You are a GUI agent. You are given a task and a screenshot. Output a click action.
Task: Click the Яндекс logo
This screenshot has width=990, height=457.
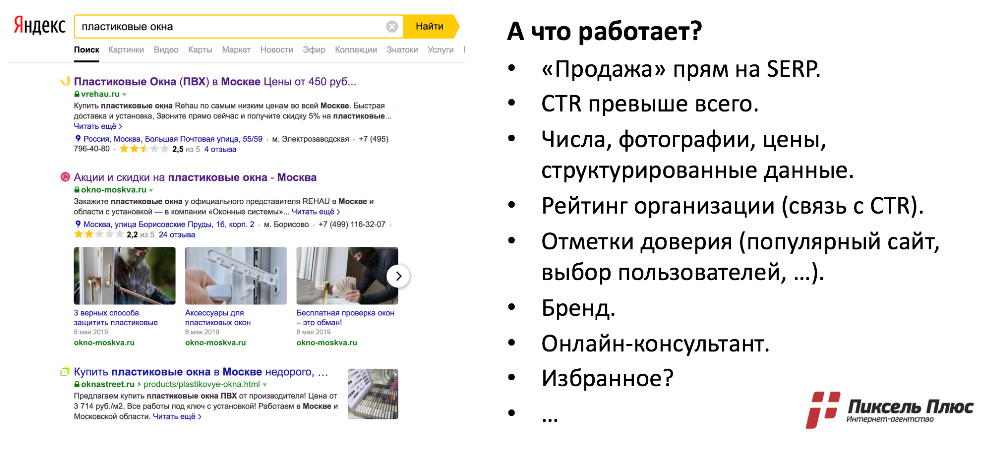pos(39,27)
